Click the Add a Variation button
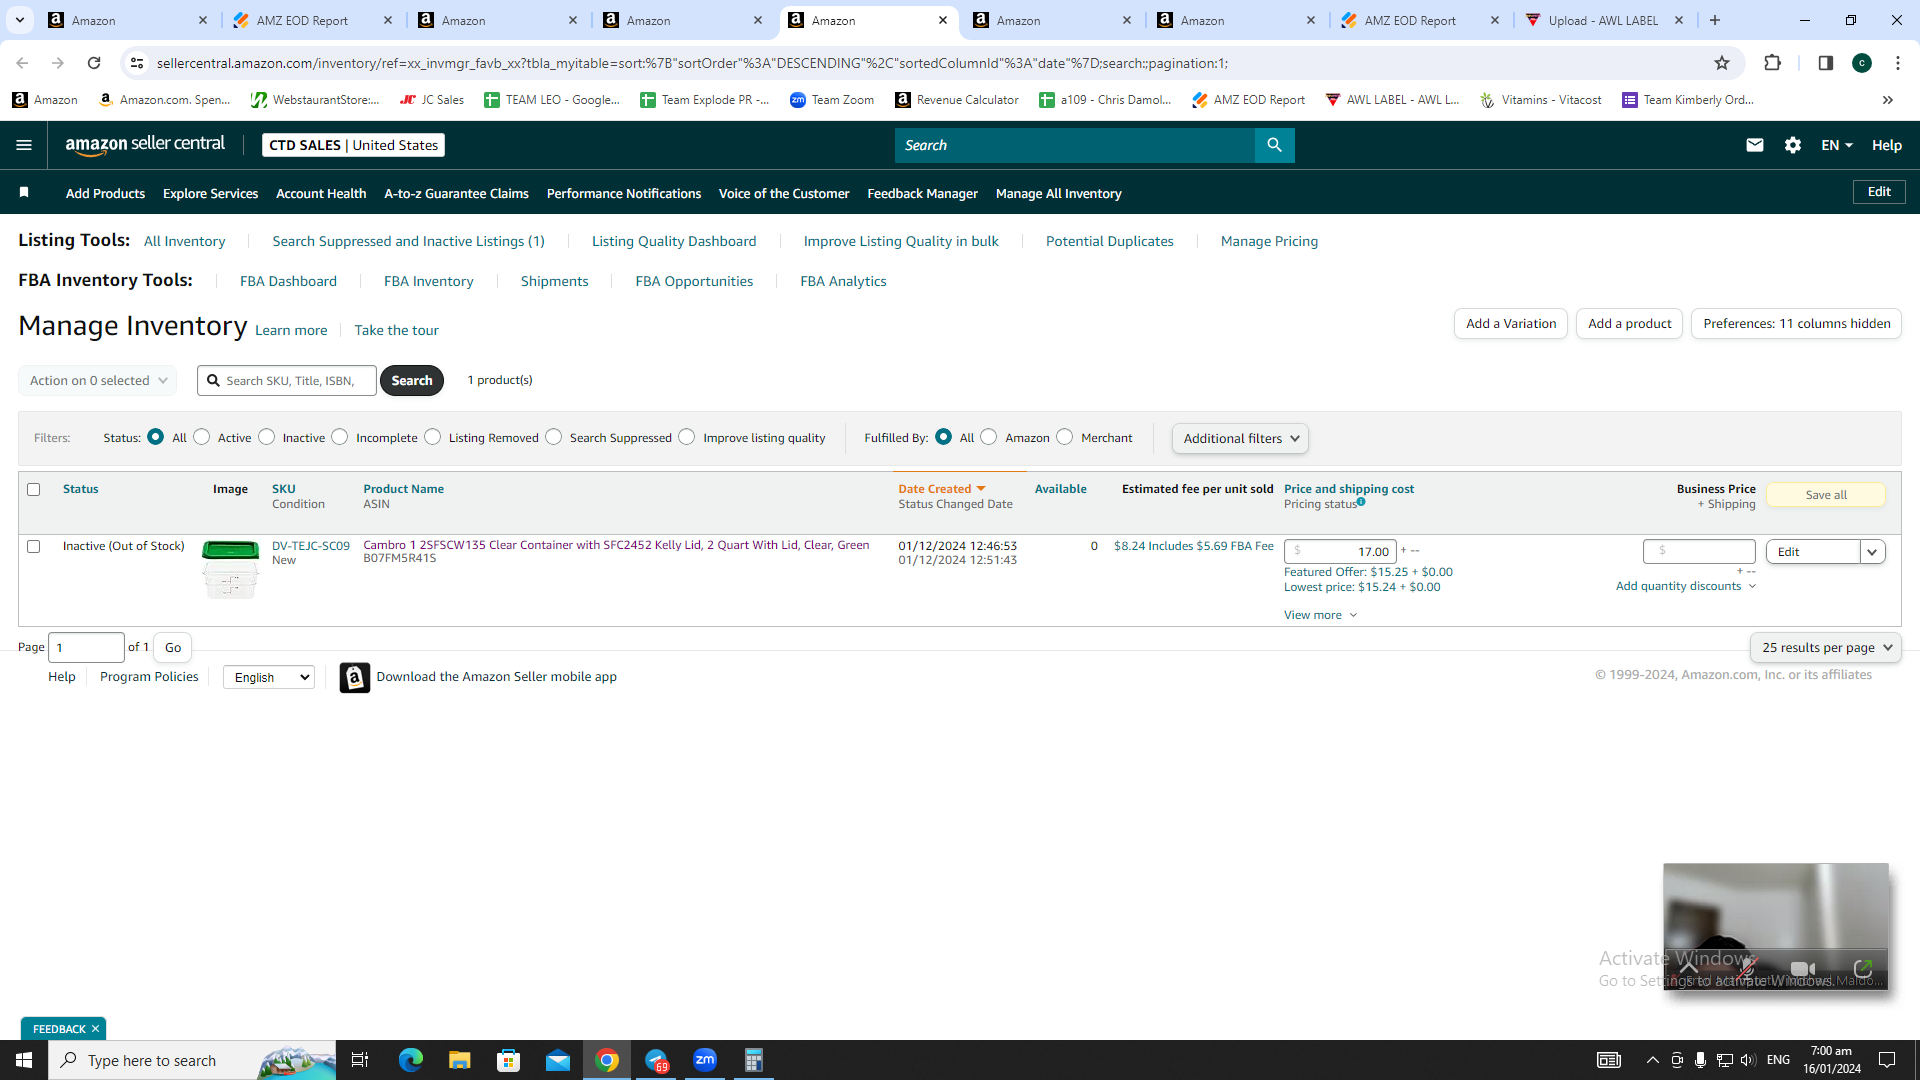The width and height of the screenshot is (1920, 1080). [1511, 323]
